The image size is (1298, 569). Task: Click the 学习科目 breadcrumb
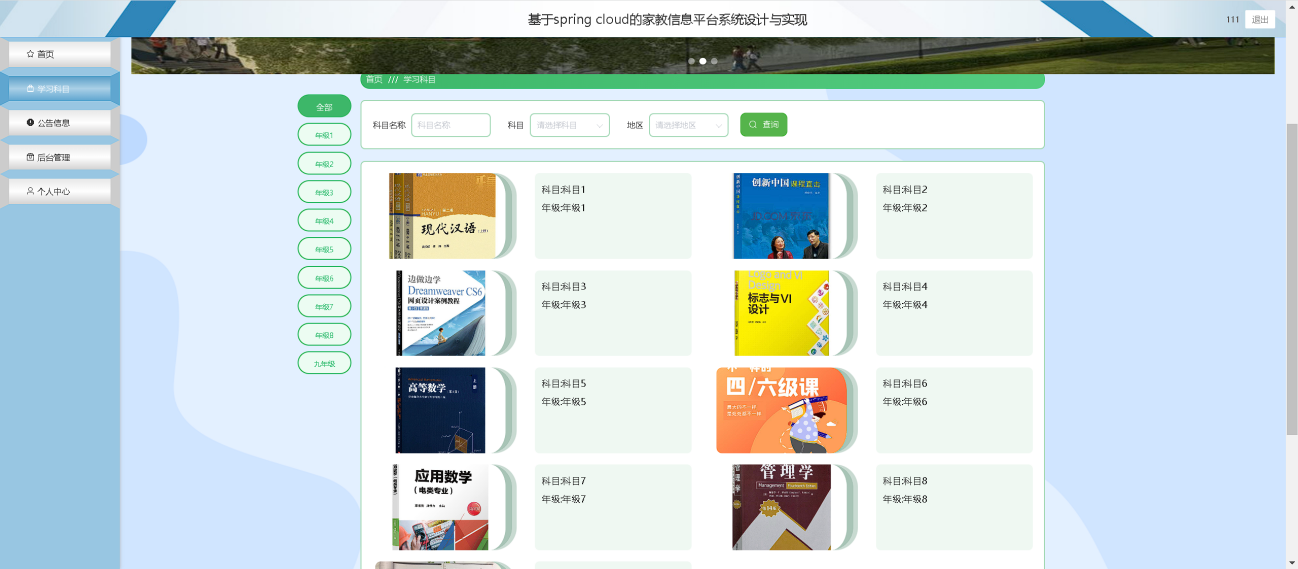coord(420,79)
